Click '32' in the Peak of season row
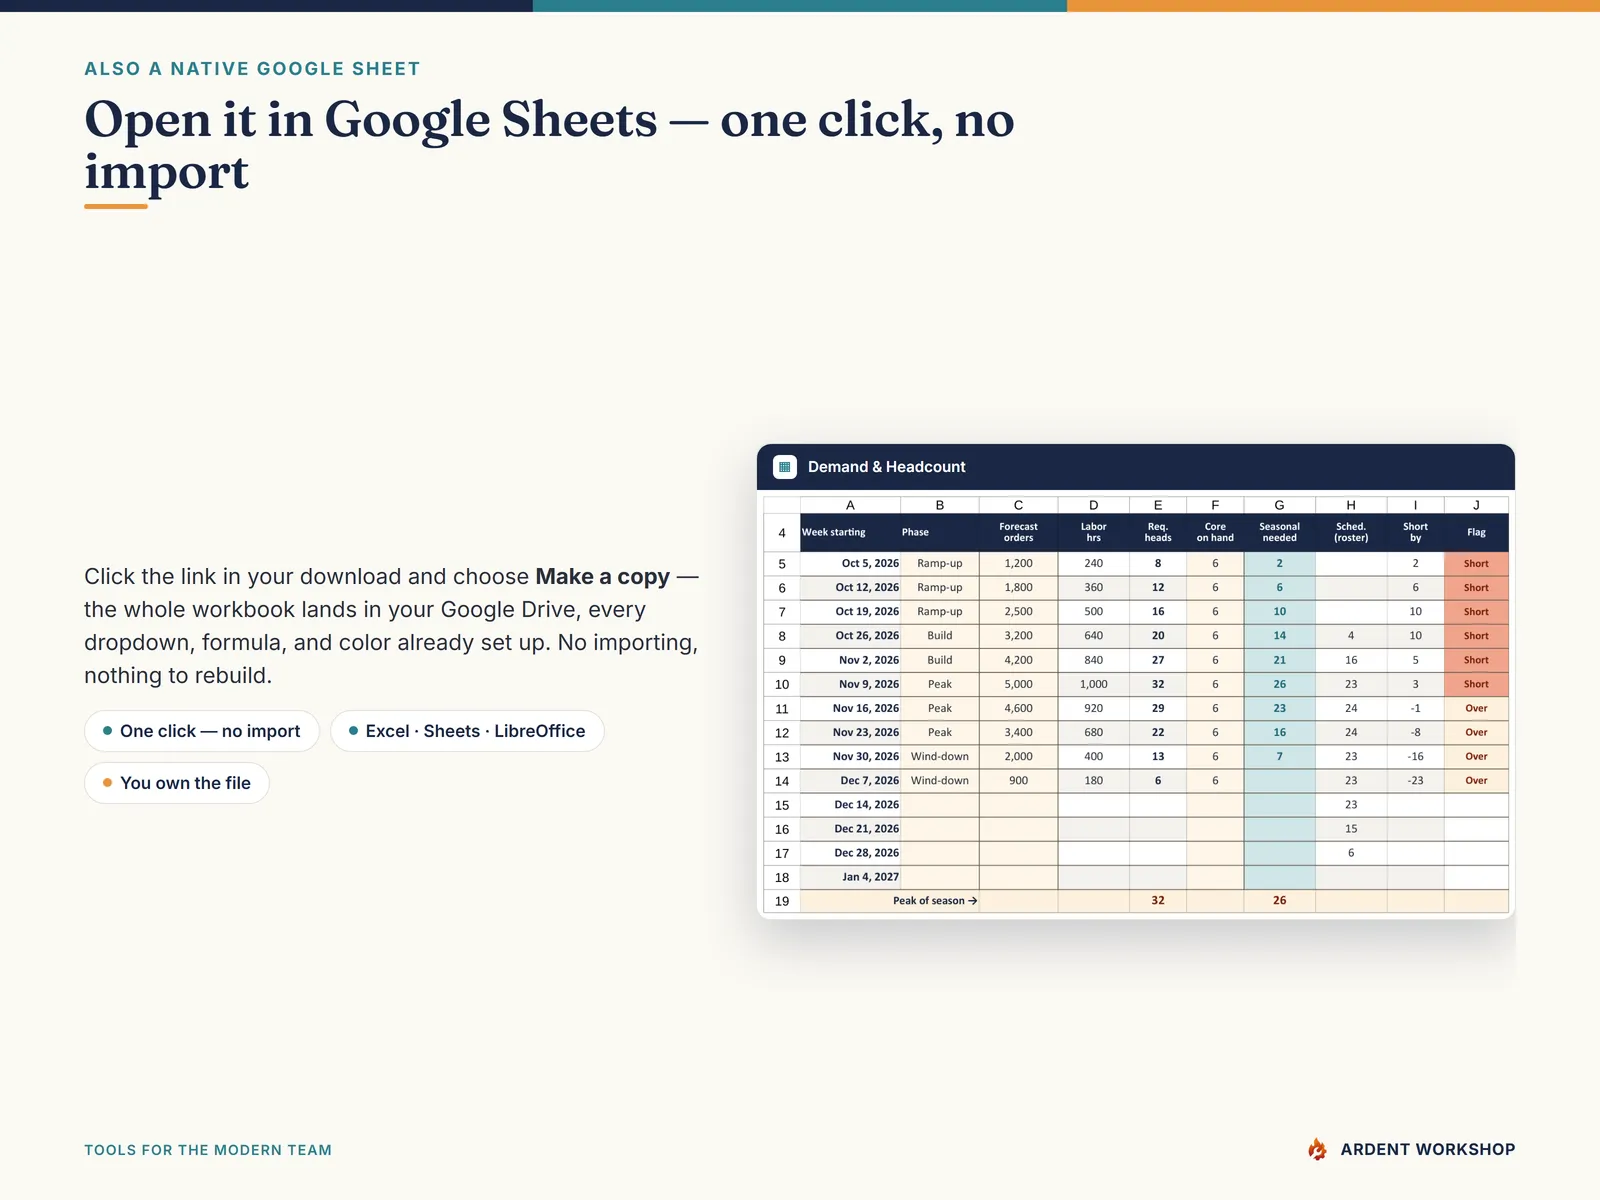 pos(1158,901)
